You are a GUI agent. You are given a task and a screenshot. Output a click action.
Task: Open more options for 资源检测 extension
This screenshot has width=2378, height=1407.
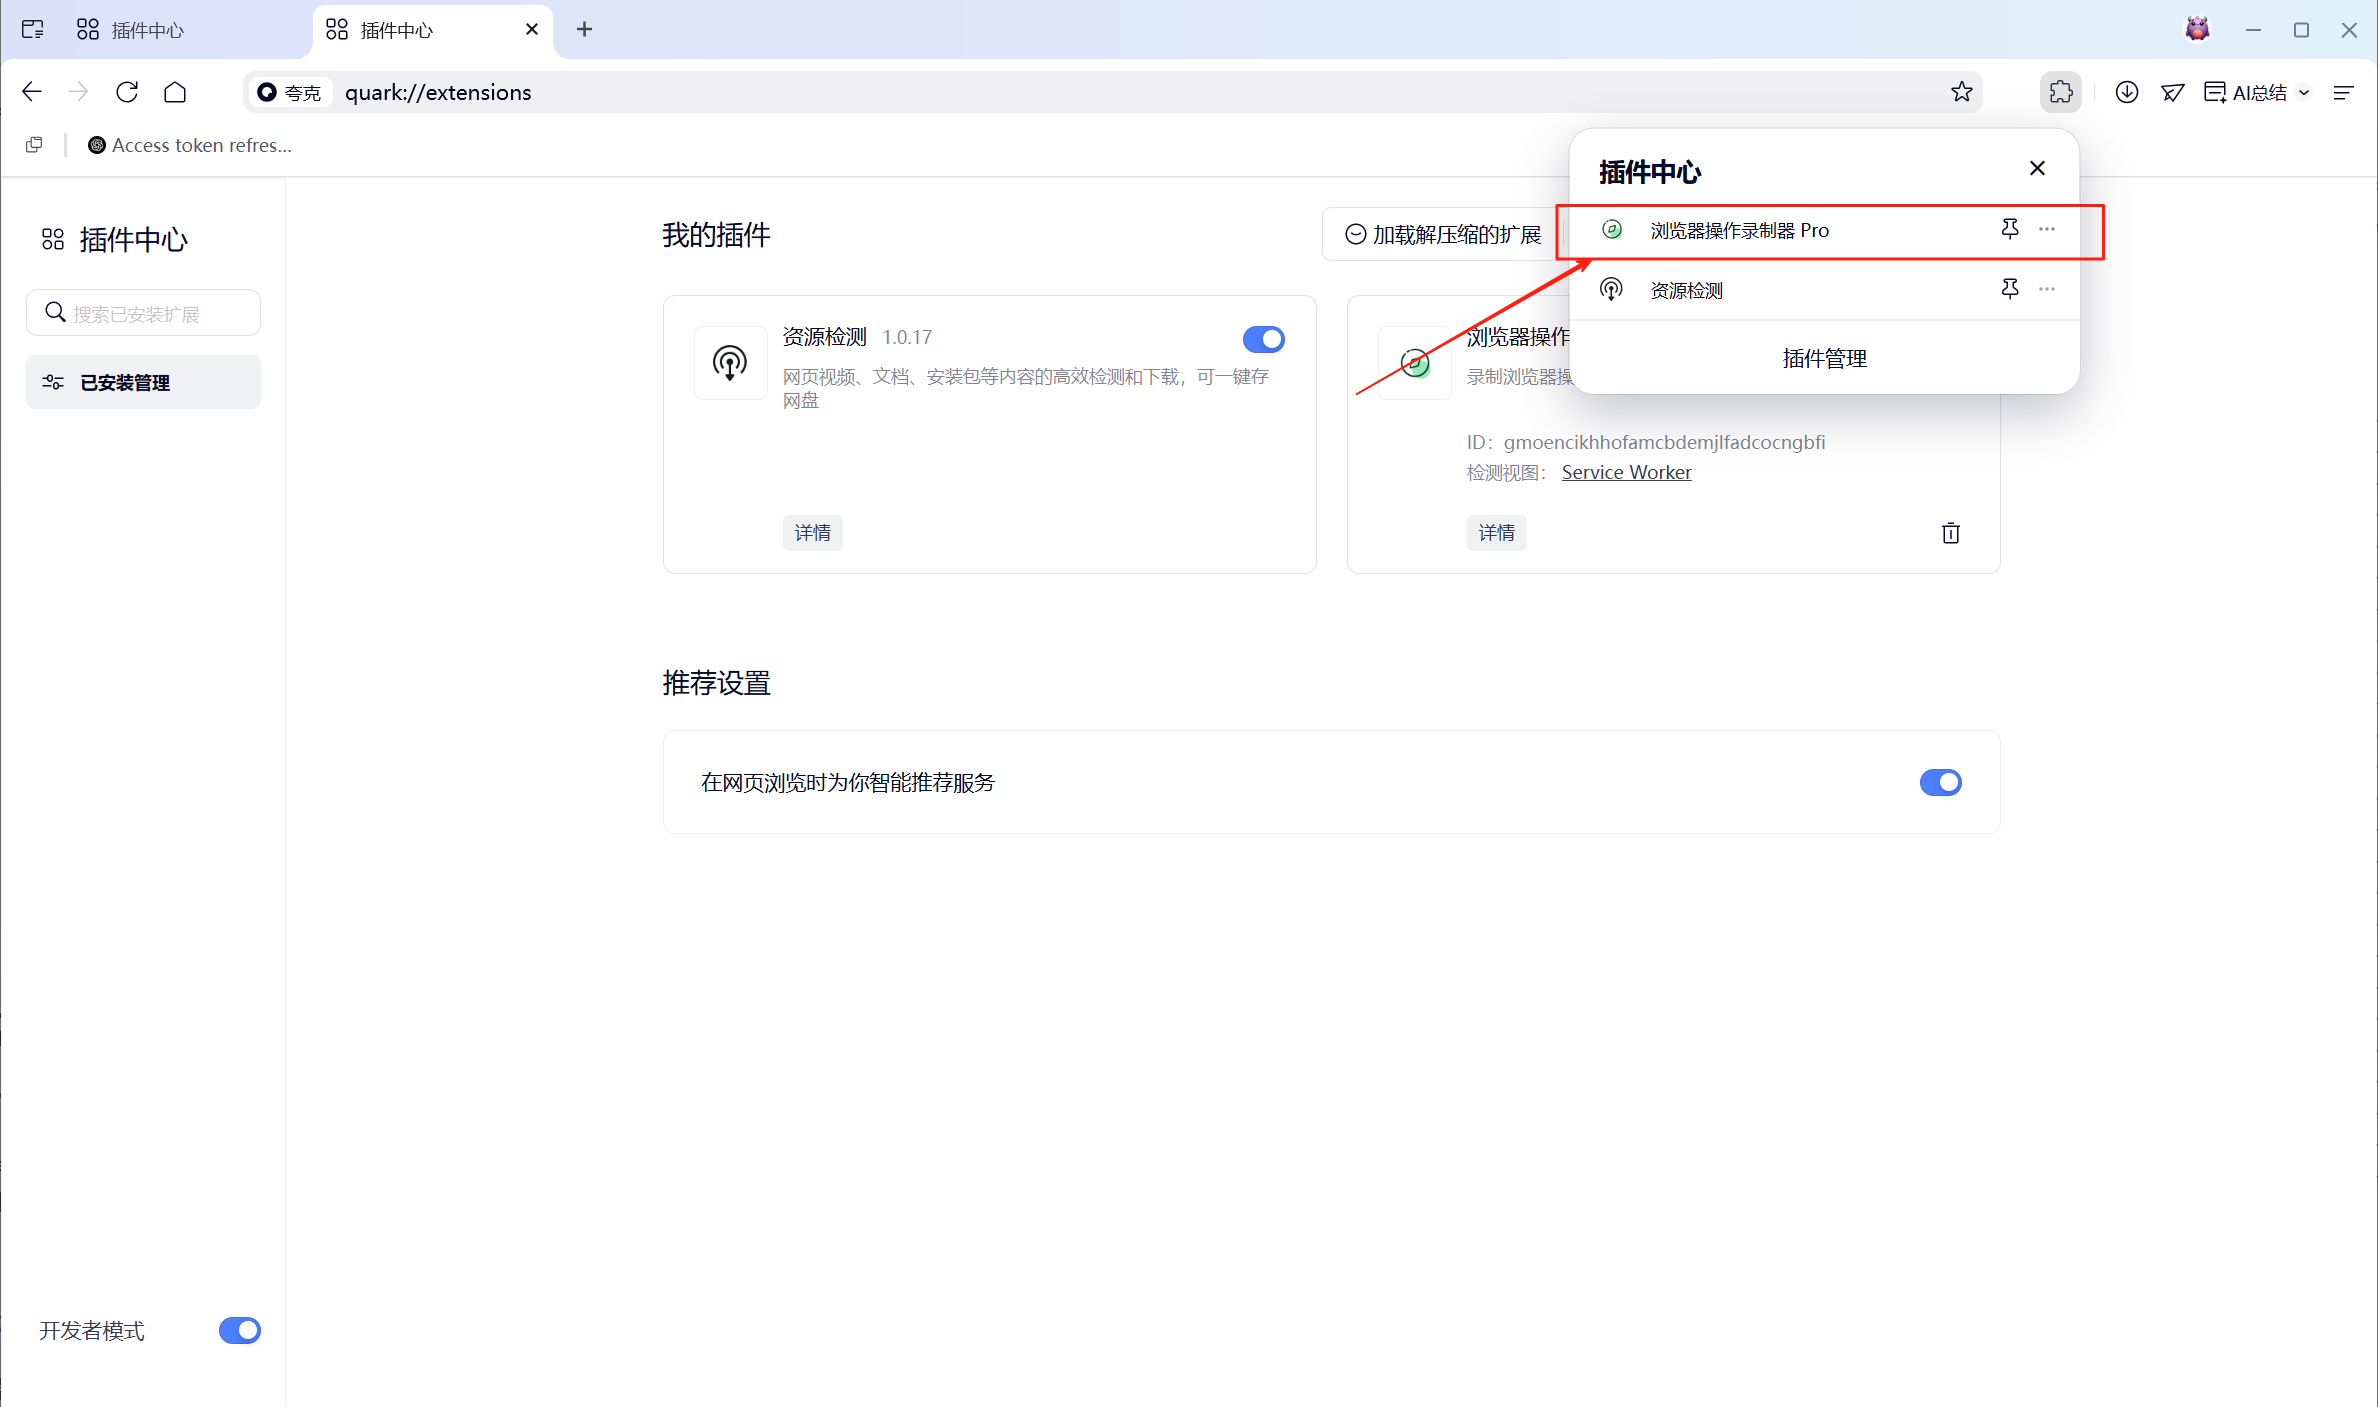(x=2047, y=289)
